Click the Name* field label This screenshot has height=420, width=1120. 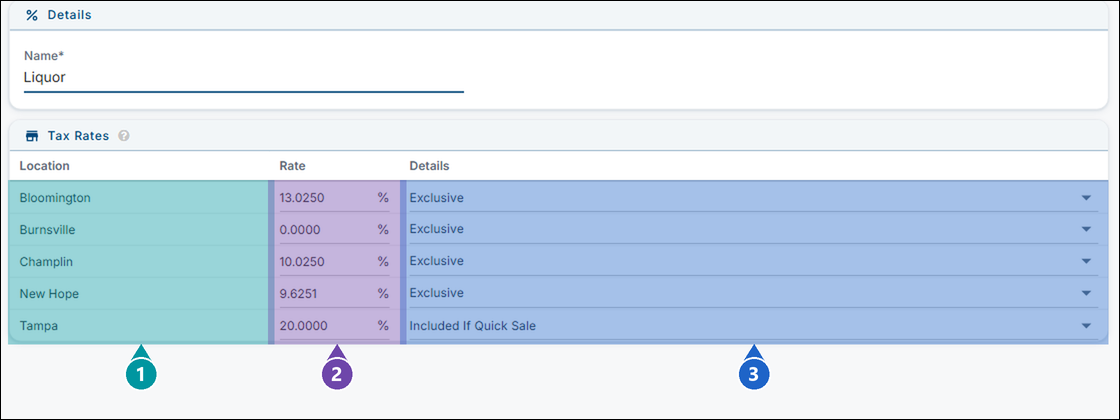tap(44, 56)
